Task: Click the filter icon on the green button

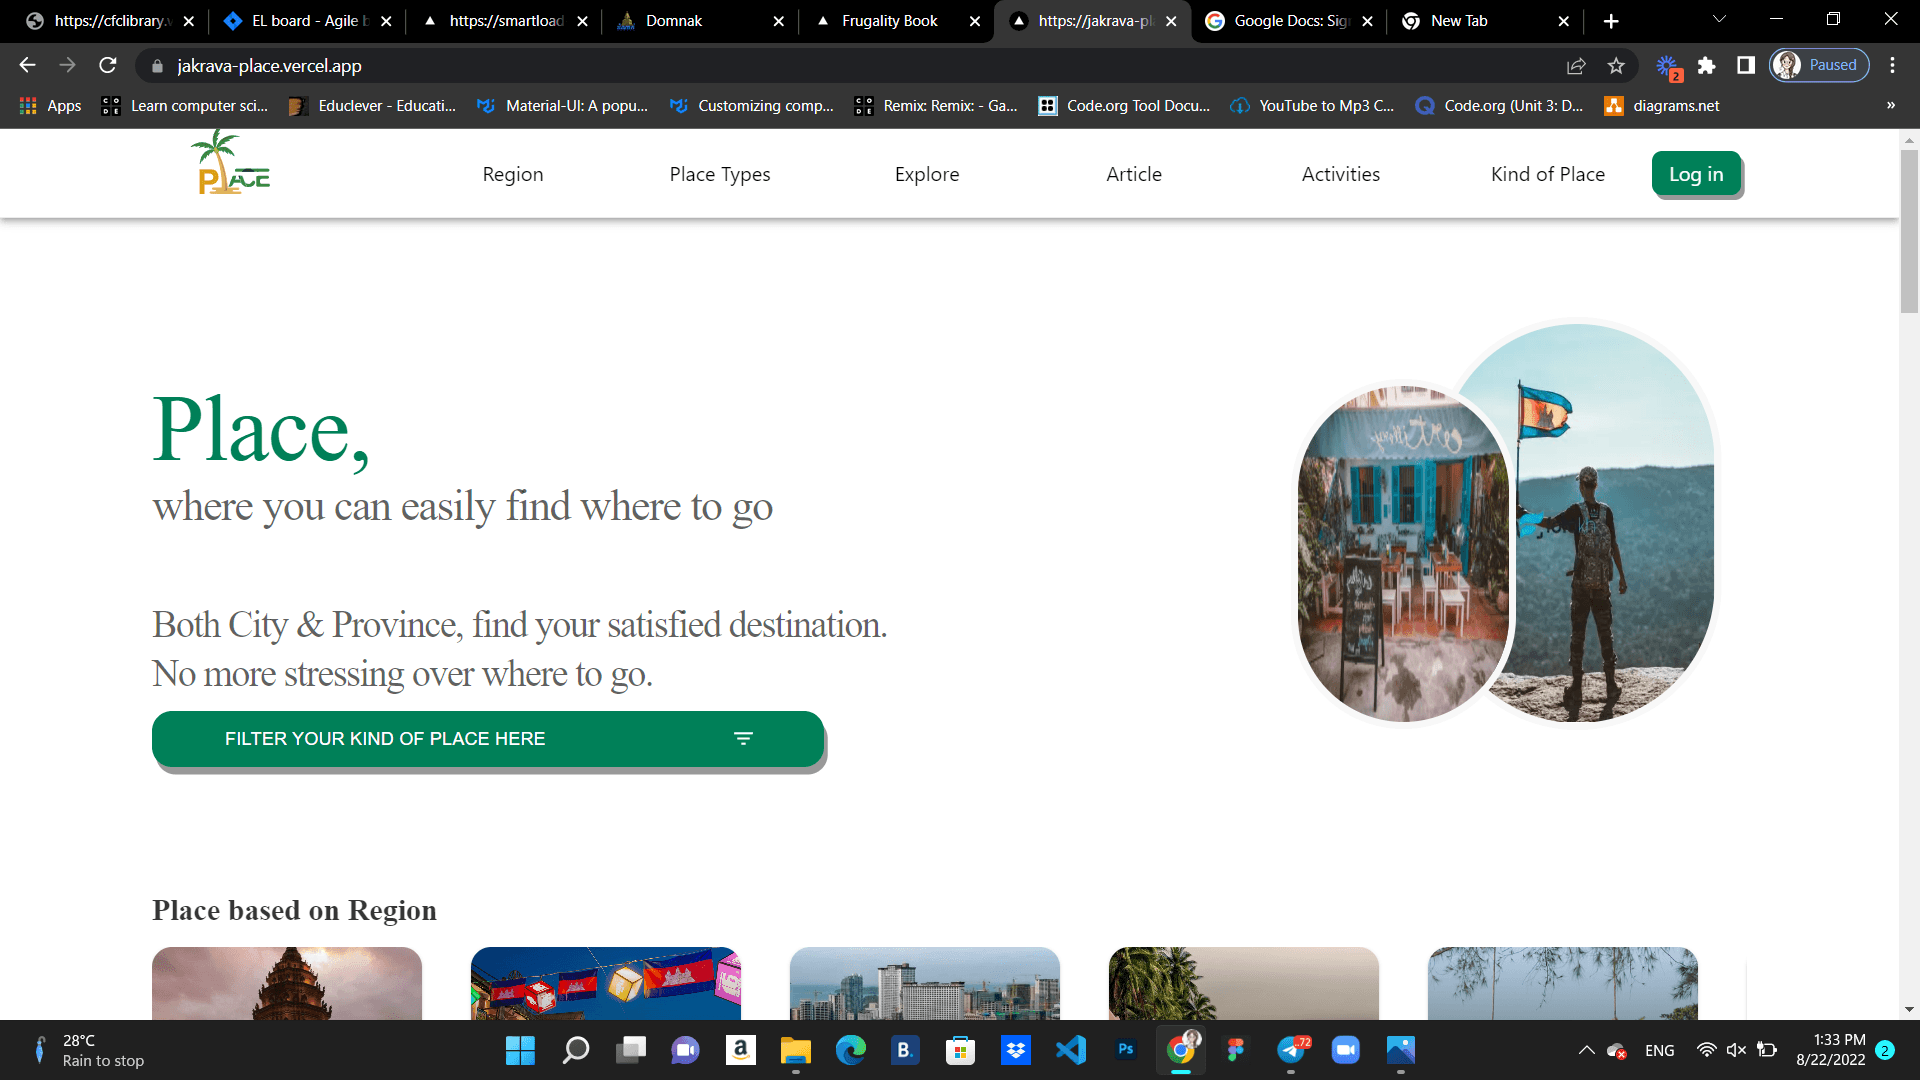Action: [743, 739]
